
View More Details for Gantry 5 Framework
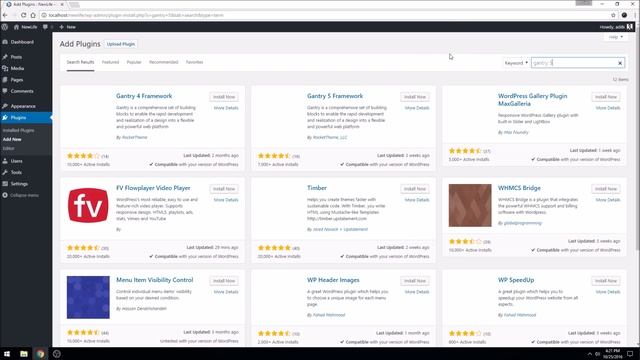click(x=417, y=108)
